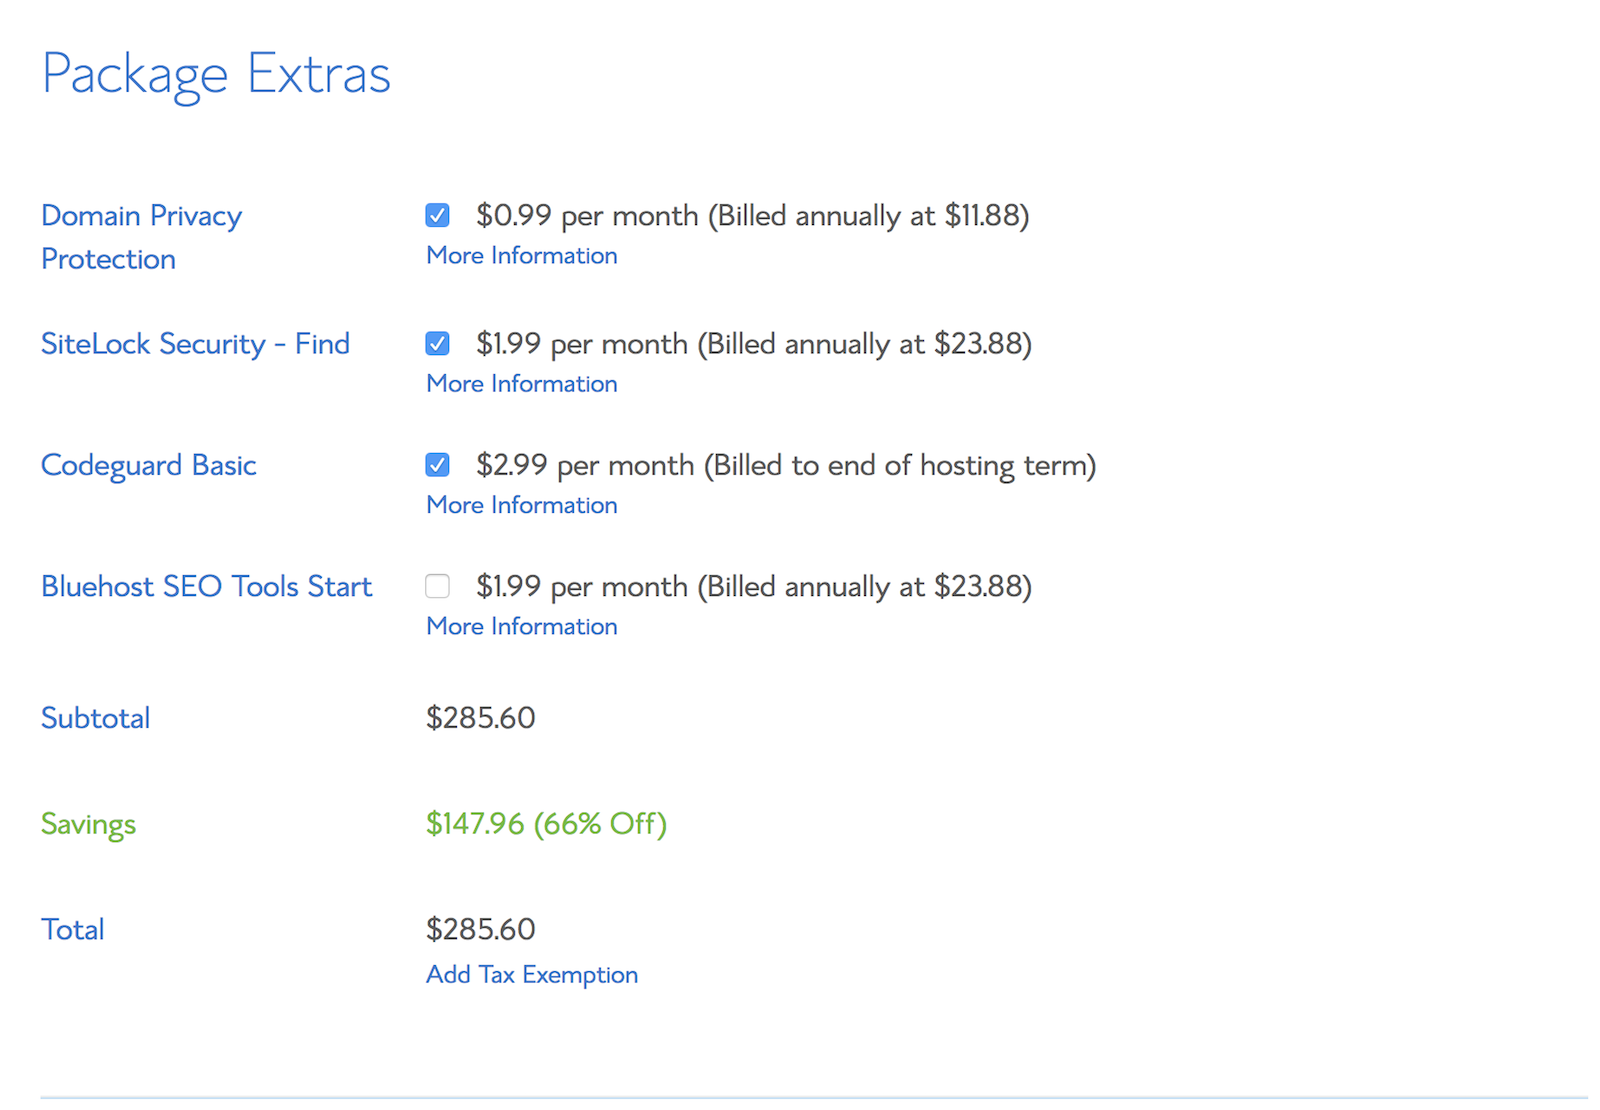The image size is (1600, 1110).
Task: Enable the Bluehost SEO Tools Start checkbox
Action: (437, 586)
